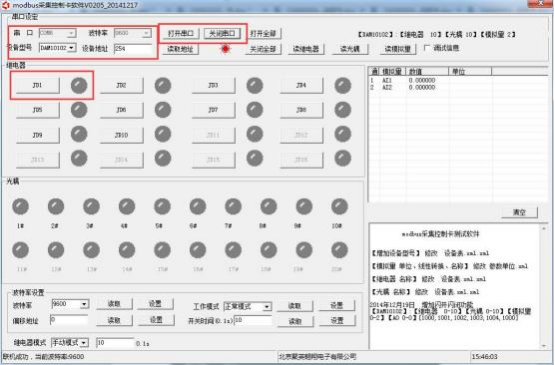Viewport: 555px width, 365px height.
Task: Click the 1# optocoupler indicator
Action: tap(21, 206)
